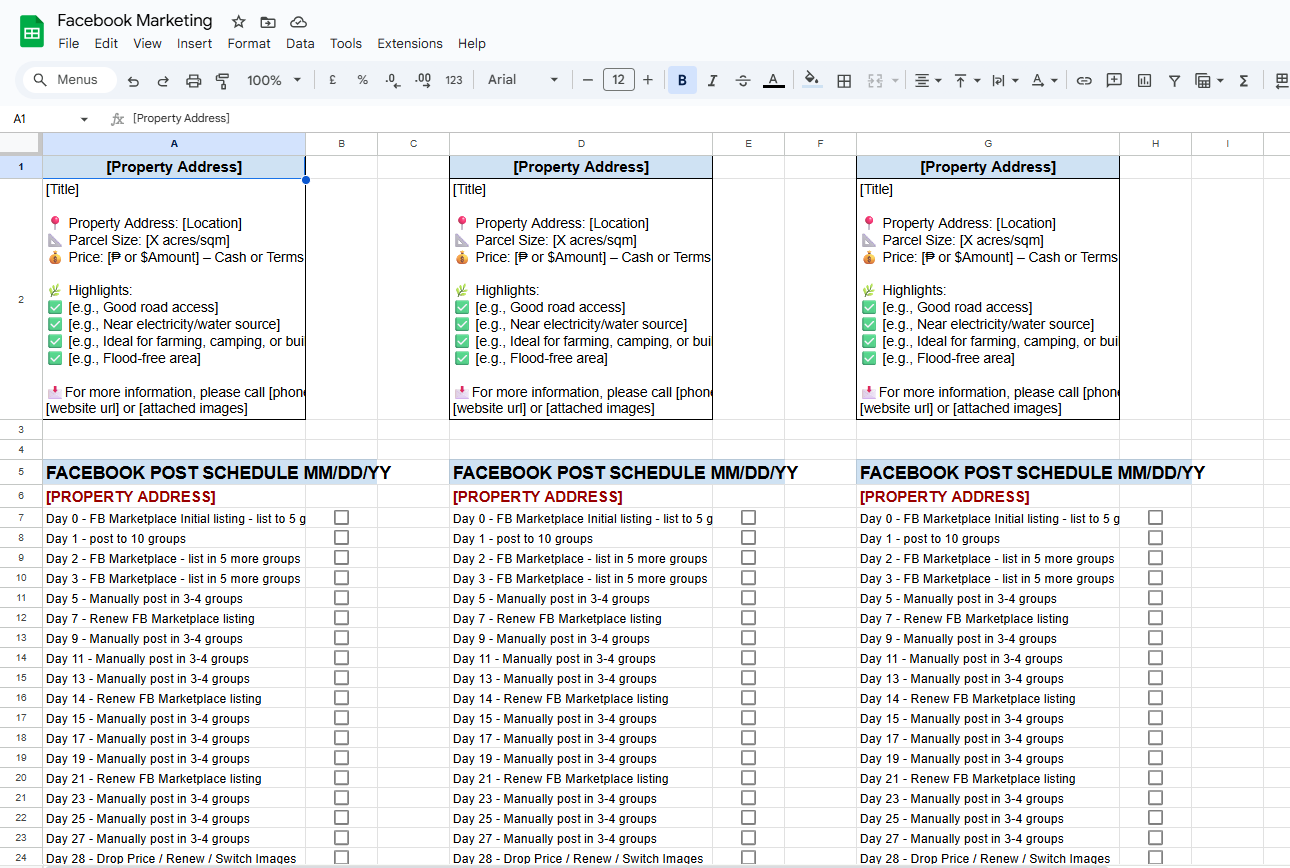Click the insert link icon
1290x868 pixels.
[1084, 80]
